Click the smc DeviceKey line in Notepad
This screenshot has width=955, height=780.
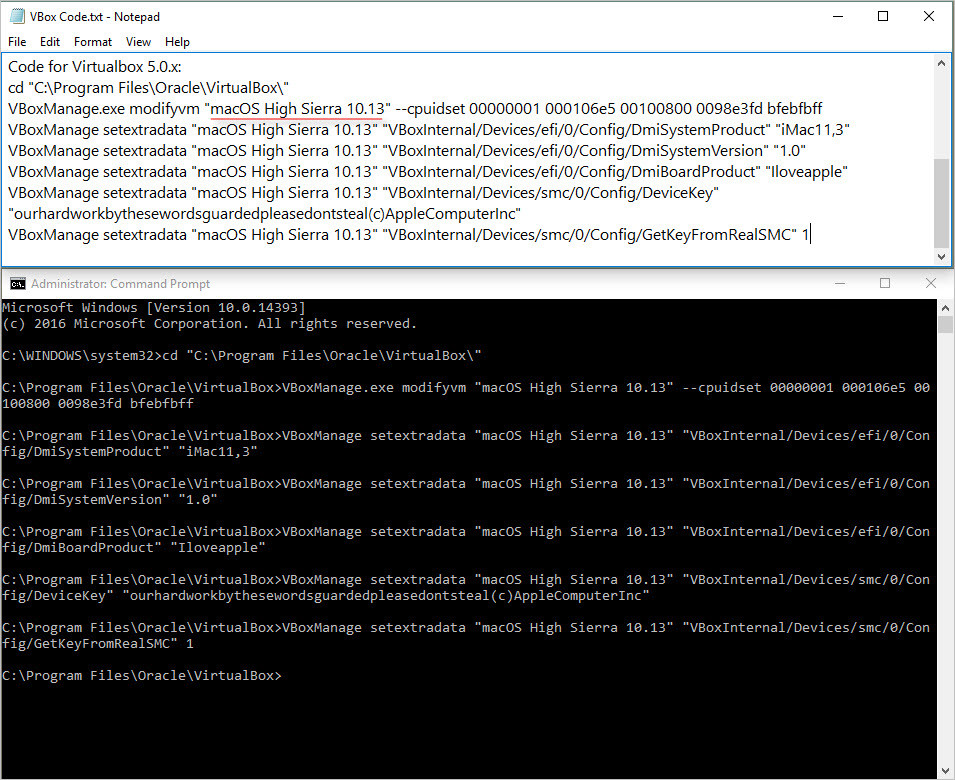363,193
